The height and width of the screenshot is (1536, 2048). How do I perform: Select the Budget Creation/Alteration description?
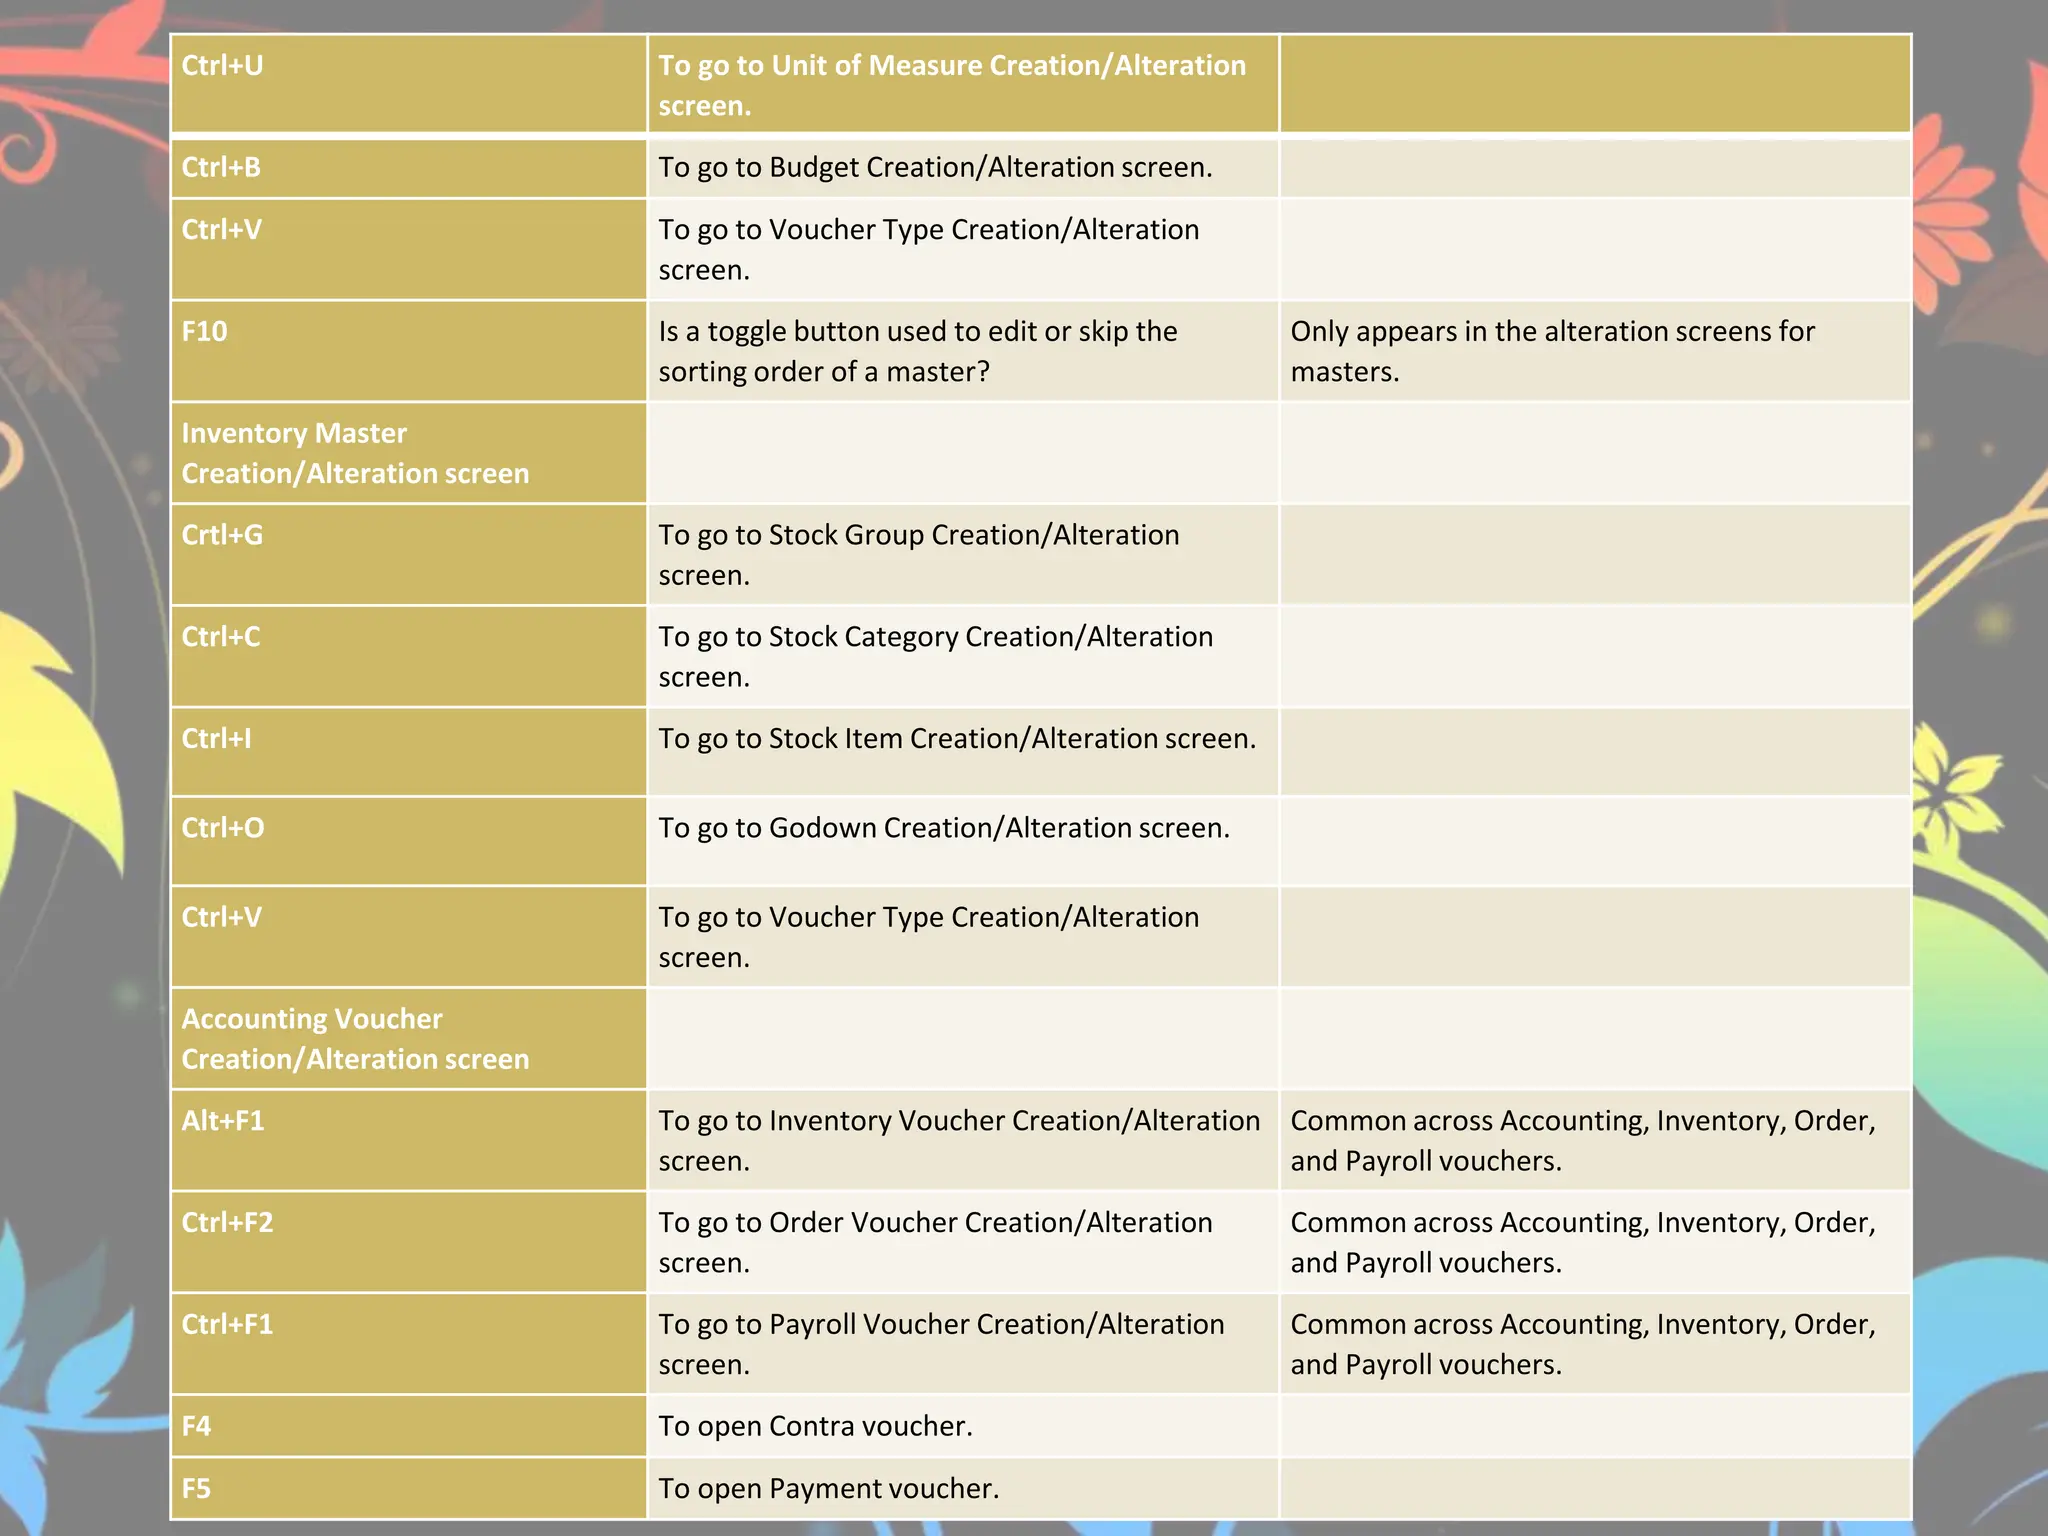pyautogui.click(x=934, y=167)
